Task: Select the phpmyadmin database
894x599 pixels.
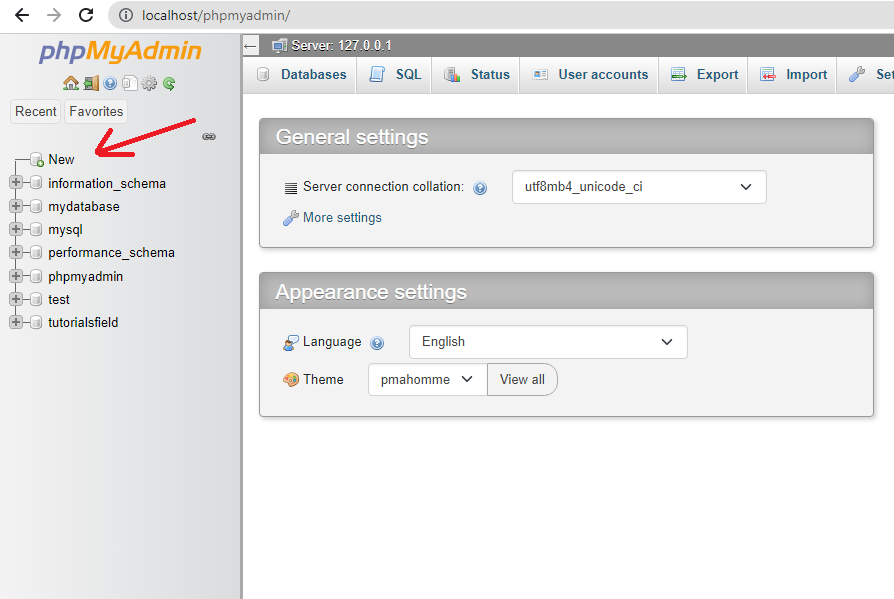Action: [86, 276]
